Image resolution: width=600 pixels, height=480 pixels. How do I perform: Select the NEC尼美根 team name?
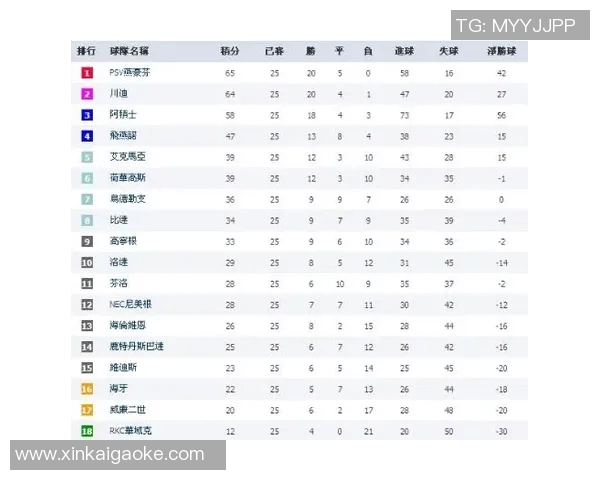(130, 304)
